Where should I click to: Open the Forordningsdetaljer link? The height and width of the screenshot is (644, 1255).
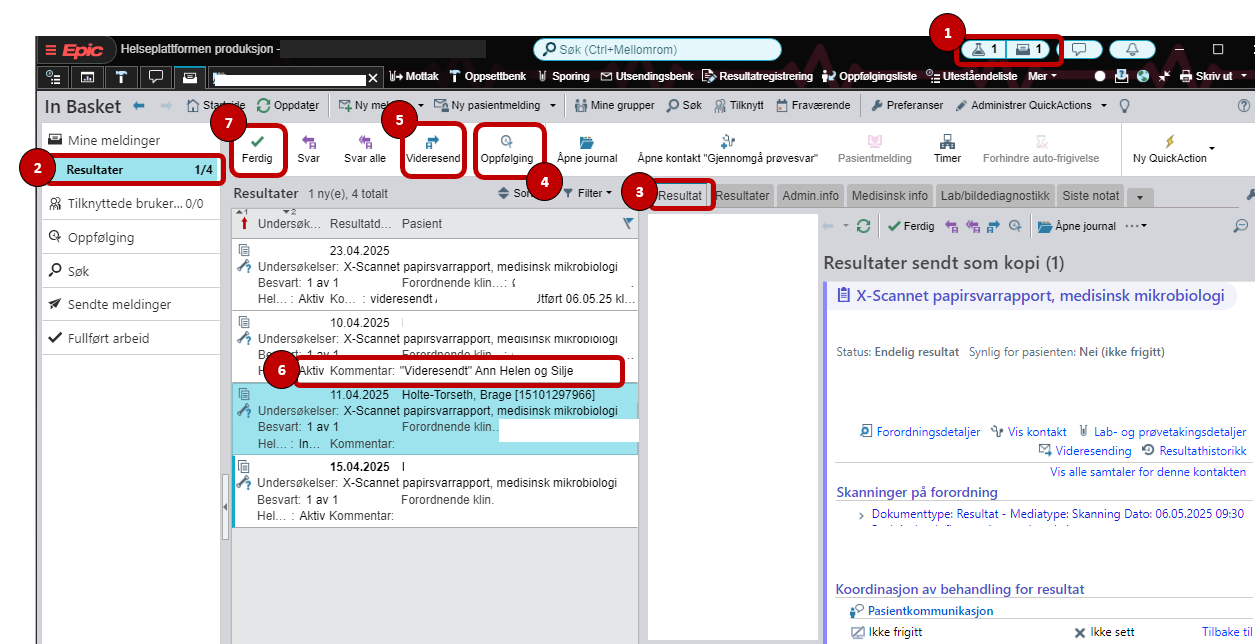click(920, 432)
